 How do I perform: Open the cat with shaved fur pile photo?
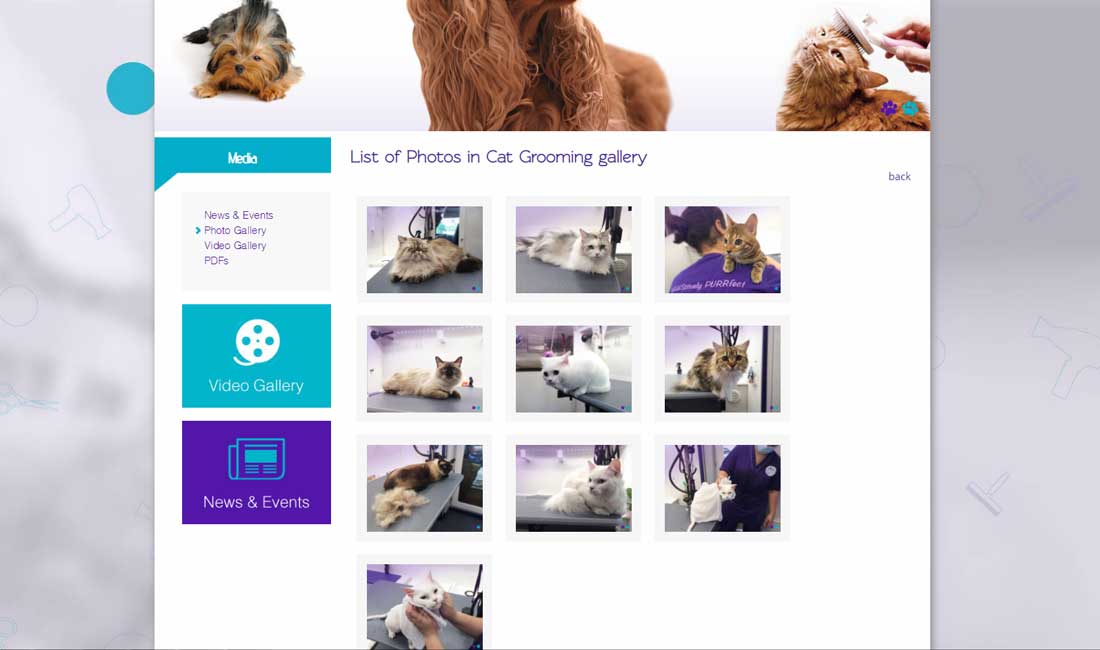click(424, 488)
